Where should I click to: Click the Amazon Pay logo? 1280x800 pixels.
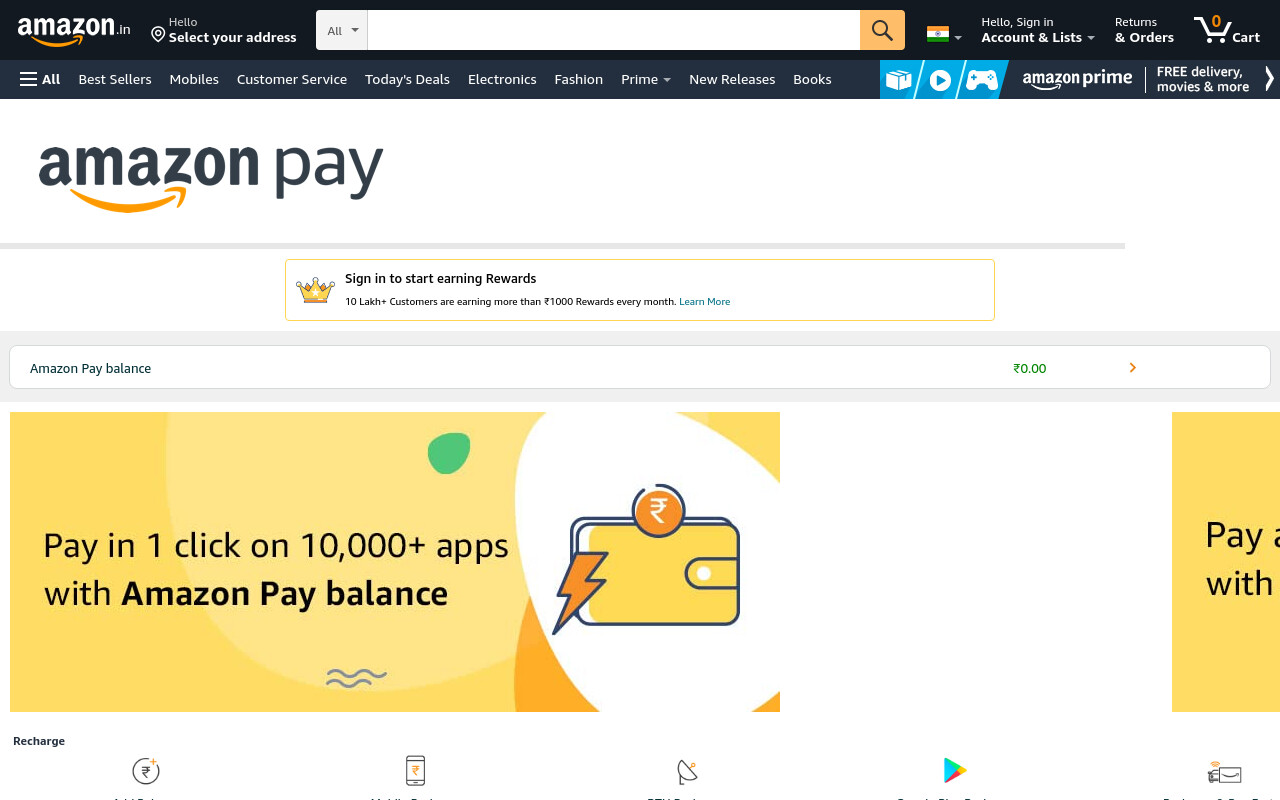211,178
